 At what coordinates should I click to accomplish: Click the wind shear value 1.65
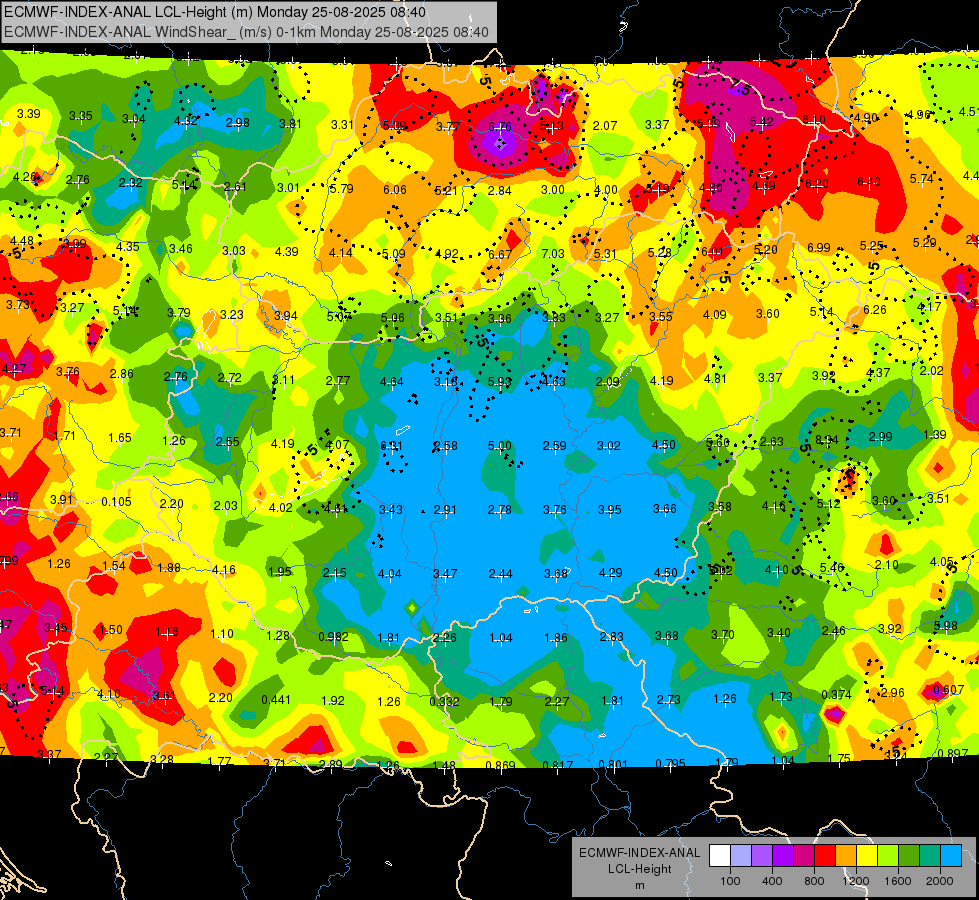pyautogui.click(x=119, y=438)
